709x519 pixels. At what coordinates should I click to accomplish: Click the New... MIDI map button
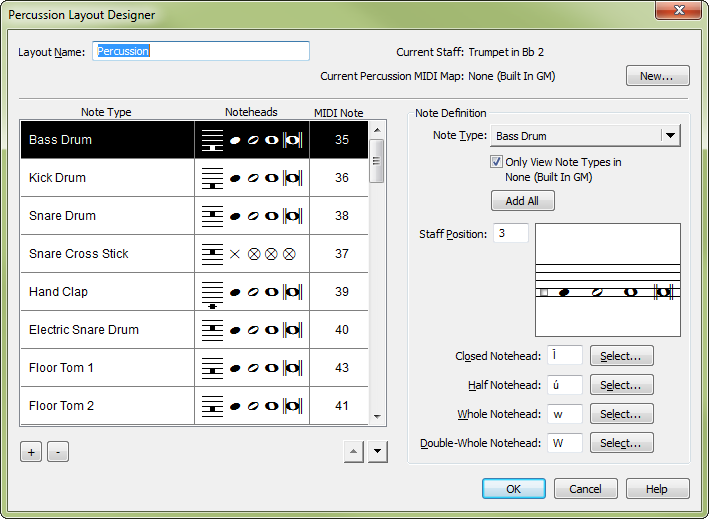pyautogui.click(x=657, y=76)
